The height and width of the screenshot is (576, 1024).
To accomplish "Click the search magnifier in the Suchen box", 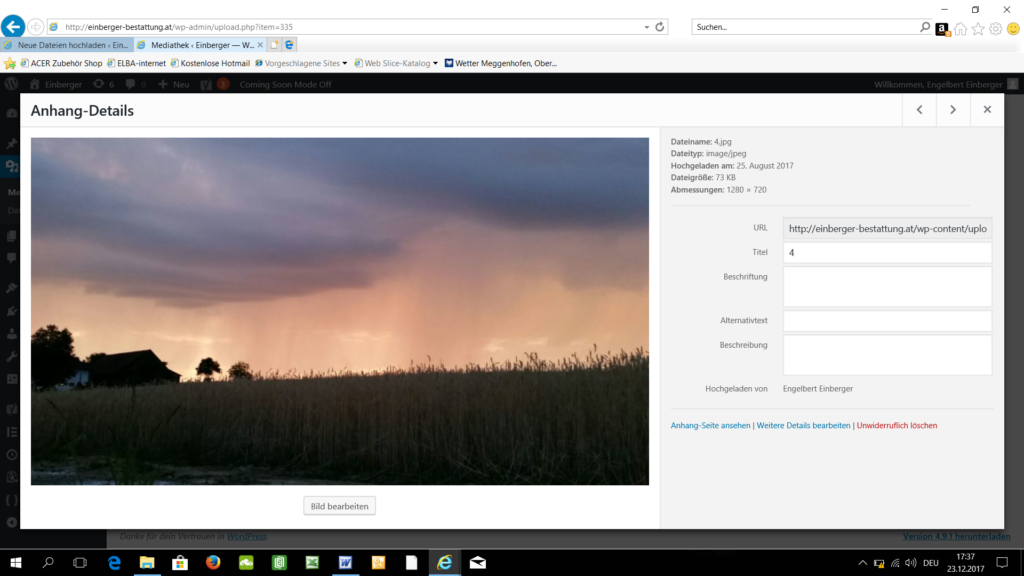I will (925, 27).
